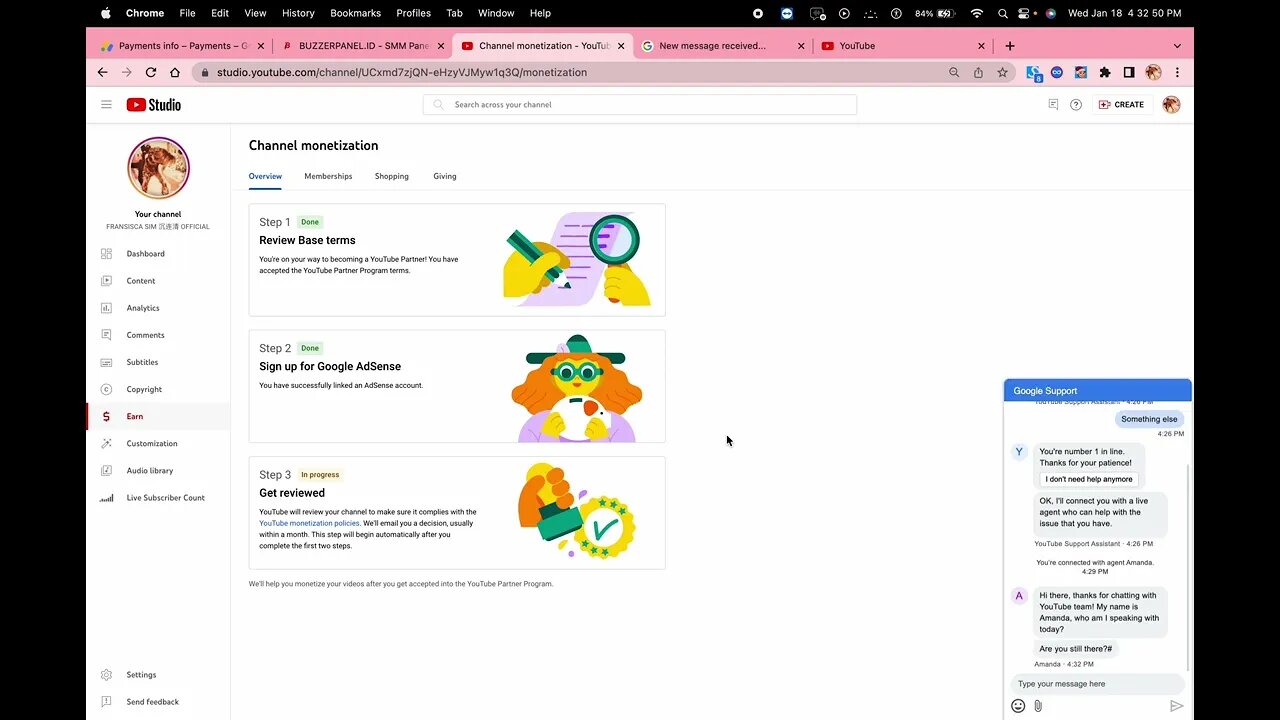The height and width of the screenshot is (720, 1280).
Task: Open a new Chrome tab
Action: pyautogui.click(x=1010, y=46)
